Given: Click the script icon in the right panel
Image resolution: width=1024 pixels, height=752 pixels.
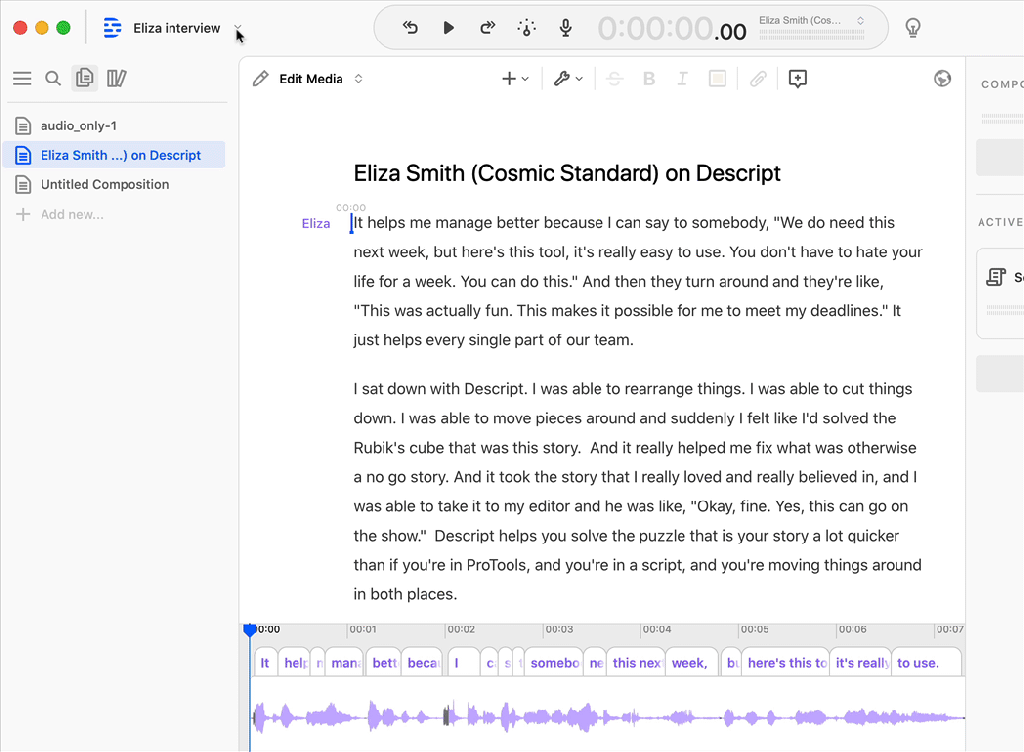Looking at the screenshot, I should (x=995, y=277).
